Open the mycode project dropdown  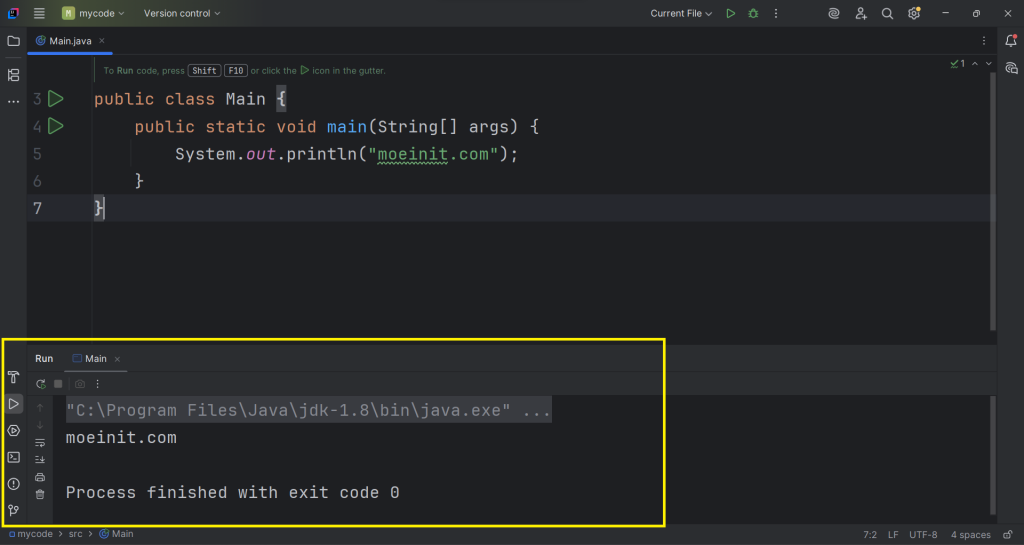[93, 13]
